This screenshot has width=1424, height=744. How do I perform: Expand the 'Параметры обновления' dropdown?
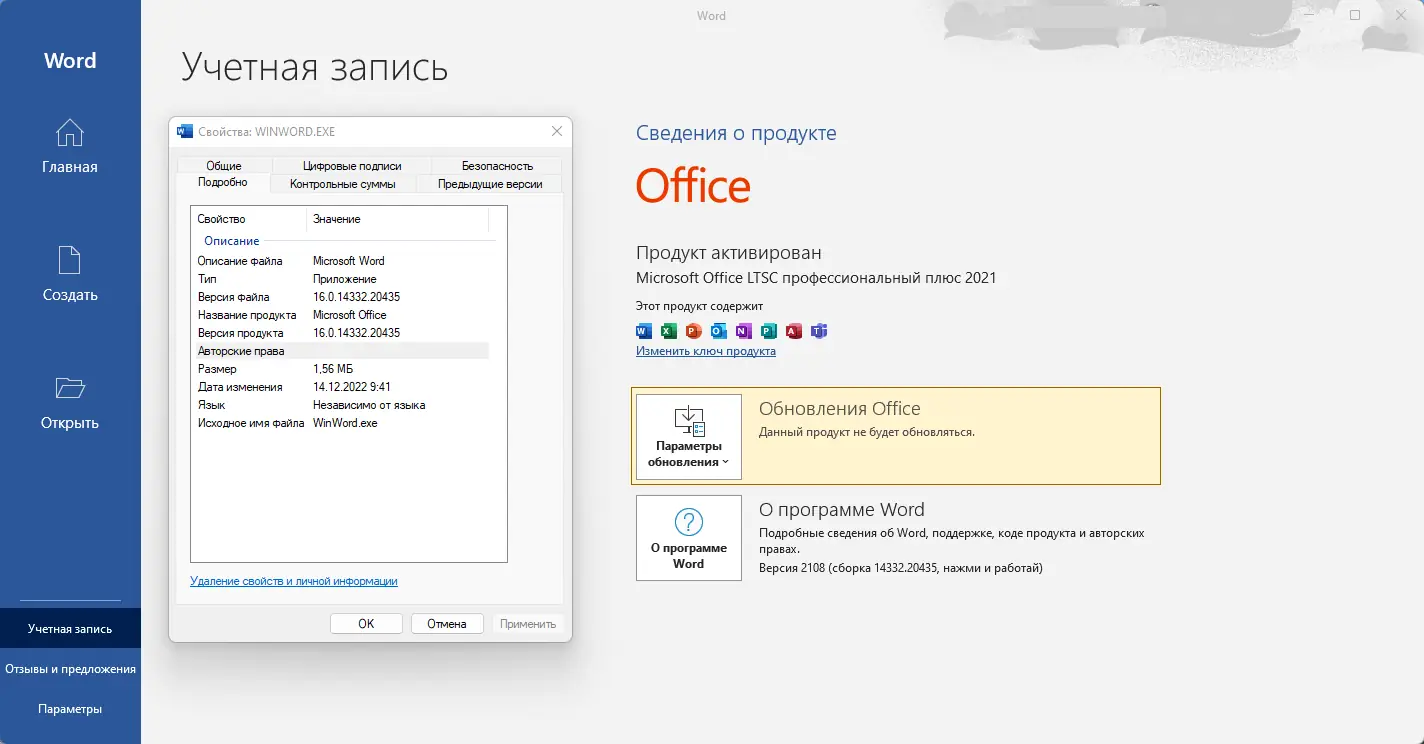tap(688, 437)
